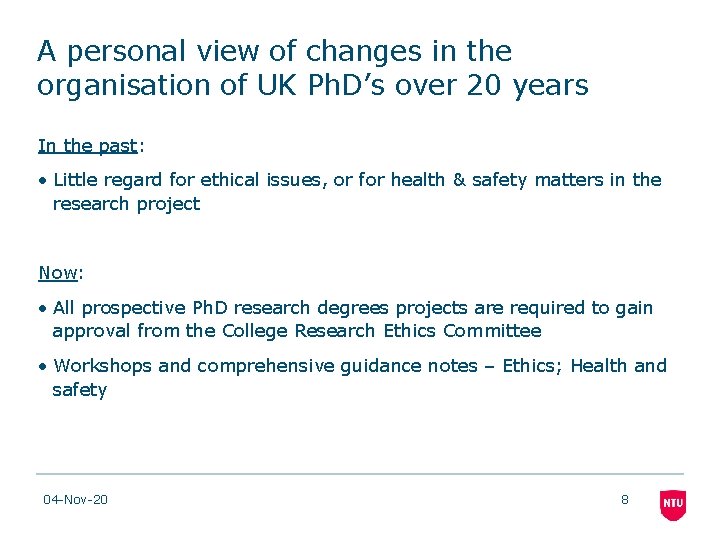Screen dimensions: 720x540
Task: Click the words 'College Research Ethics Committee'
Action: pyautogui.click(x=382, y=331)
